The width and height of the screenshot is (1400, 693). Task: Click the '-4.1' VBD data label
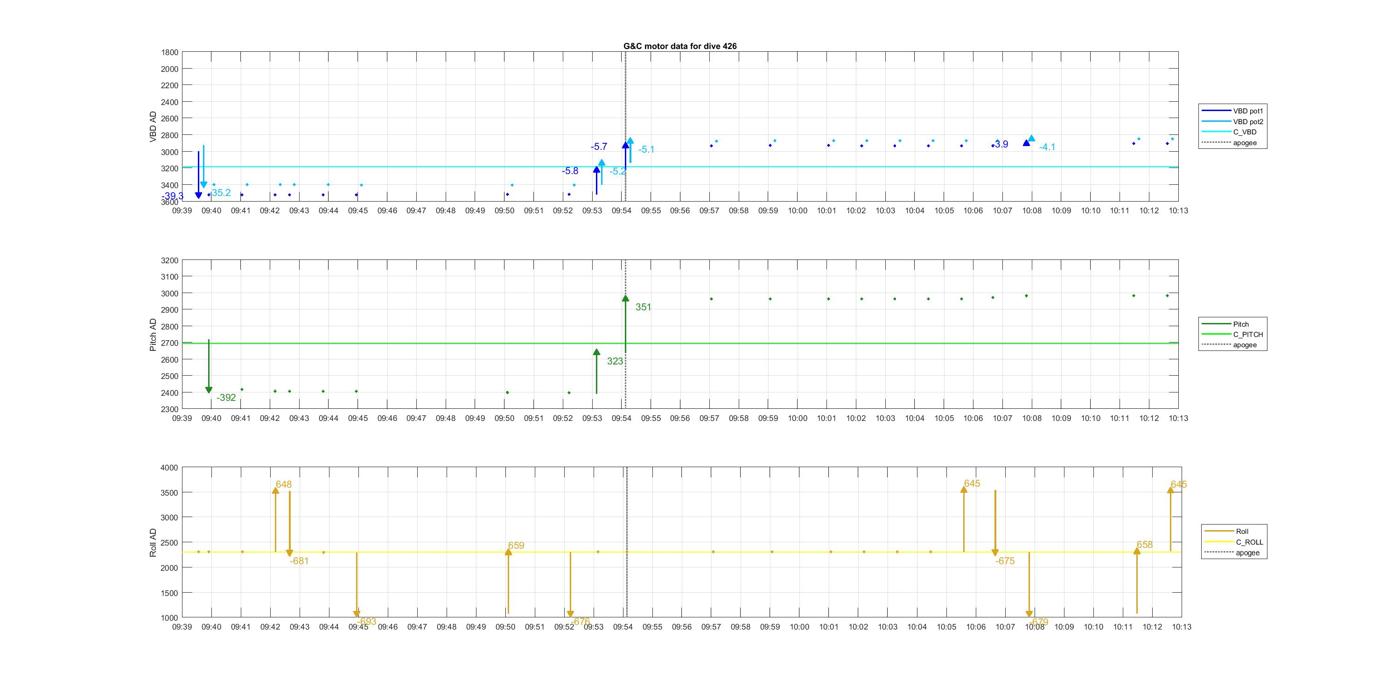[x=1047, y=147]
